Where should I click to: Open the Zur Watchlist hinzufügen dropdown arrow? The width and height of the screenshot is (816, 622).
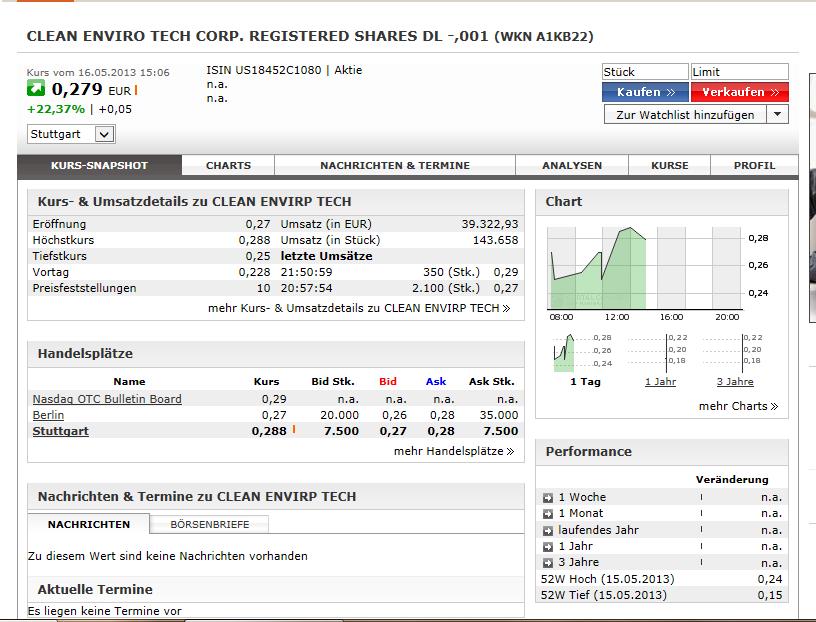tap(777, 114)
